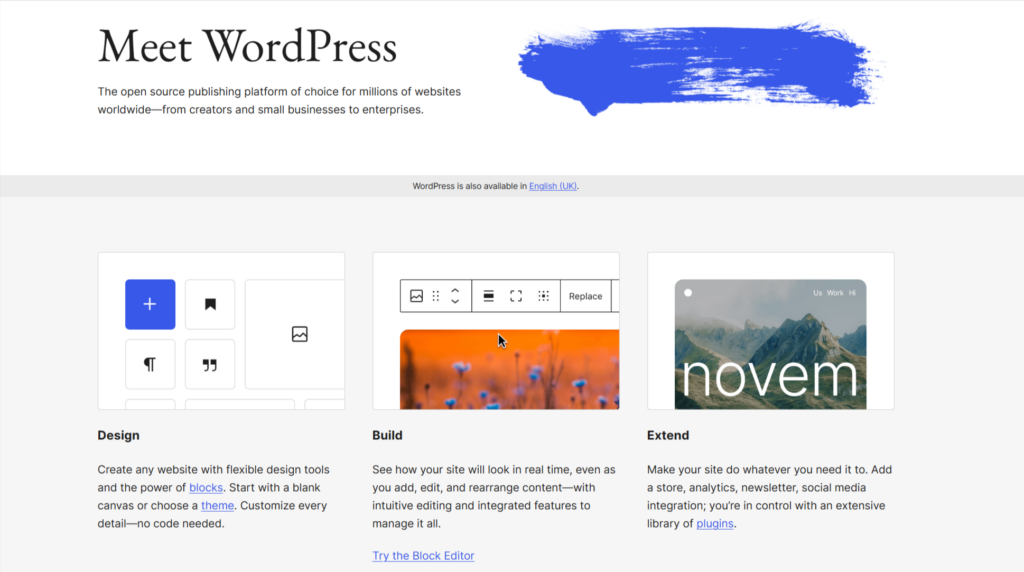Click the dotted grid icon in block toolbar
This screenshot has height=572, width=1024.
[x=543, y=296]
